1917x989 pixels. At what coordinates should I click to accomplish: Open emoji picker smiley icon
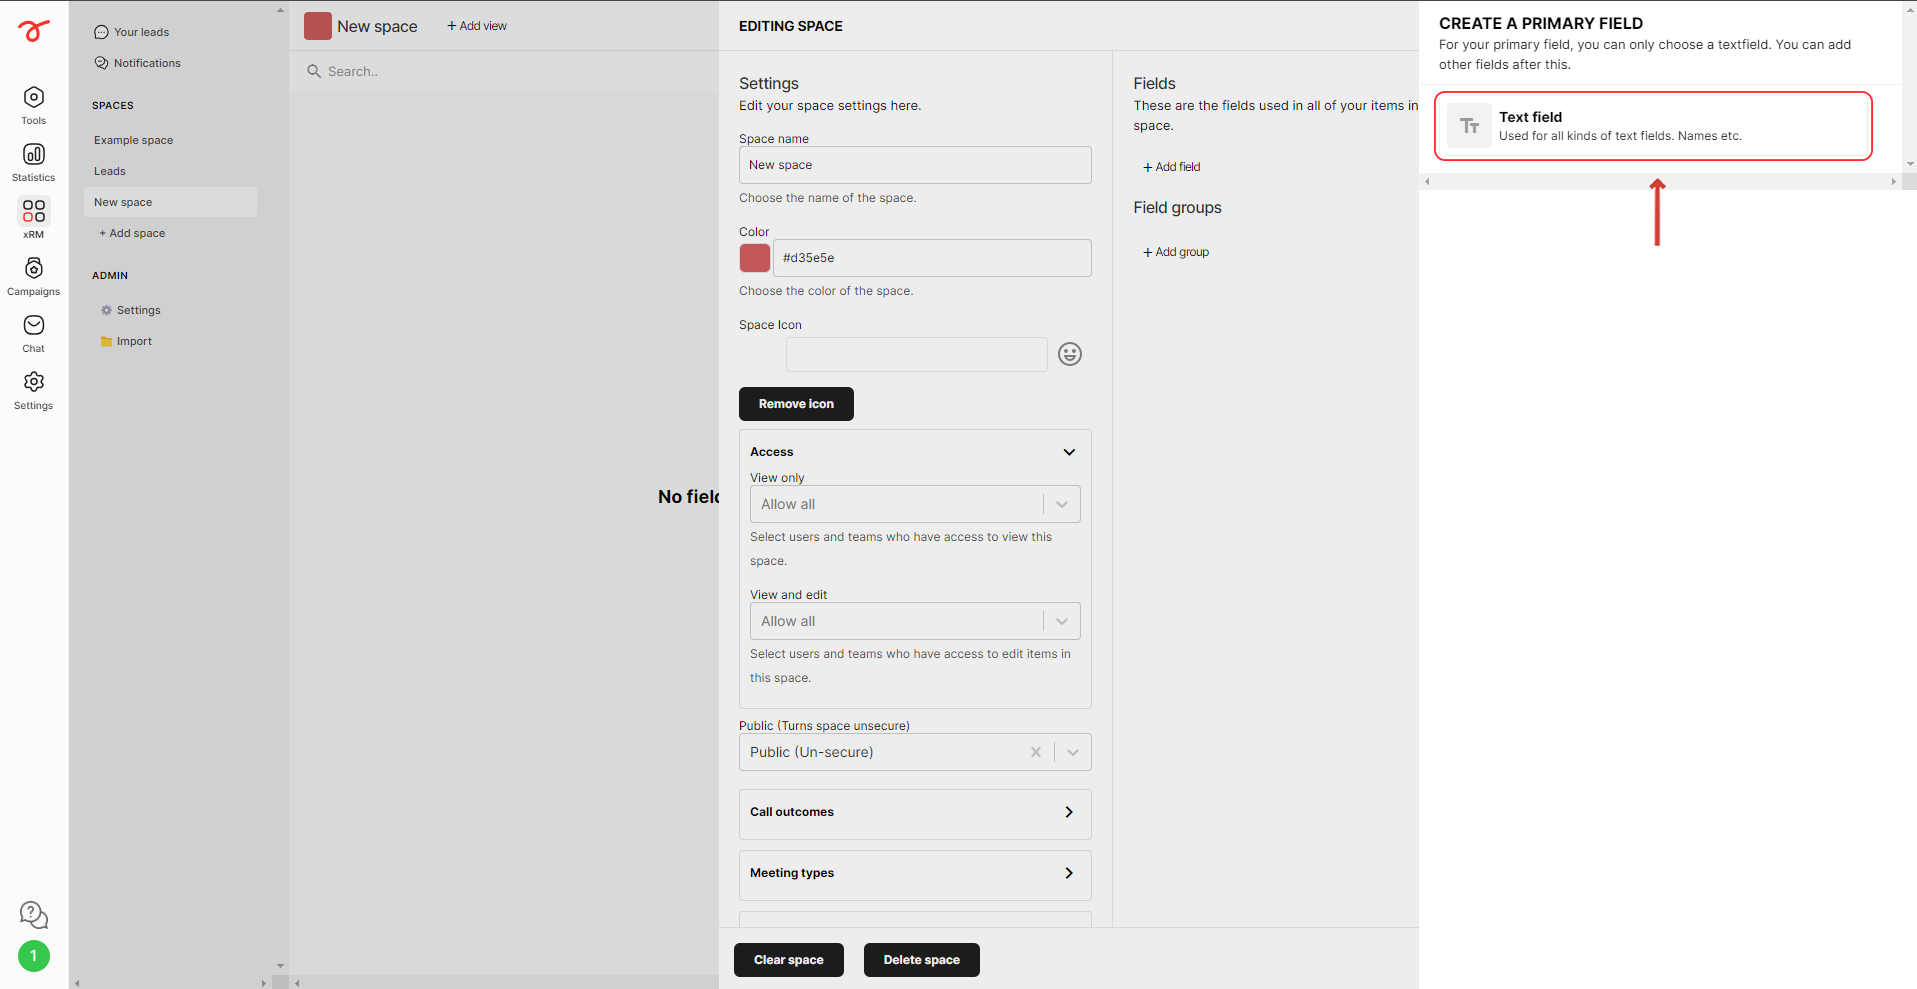[1070, 354]
